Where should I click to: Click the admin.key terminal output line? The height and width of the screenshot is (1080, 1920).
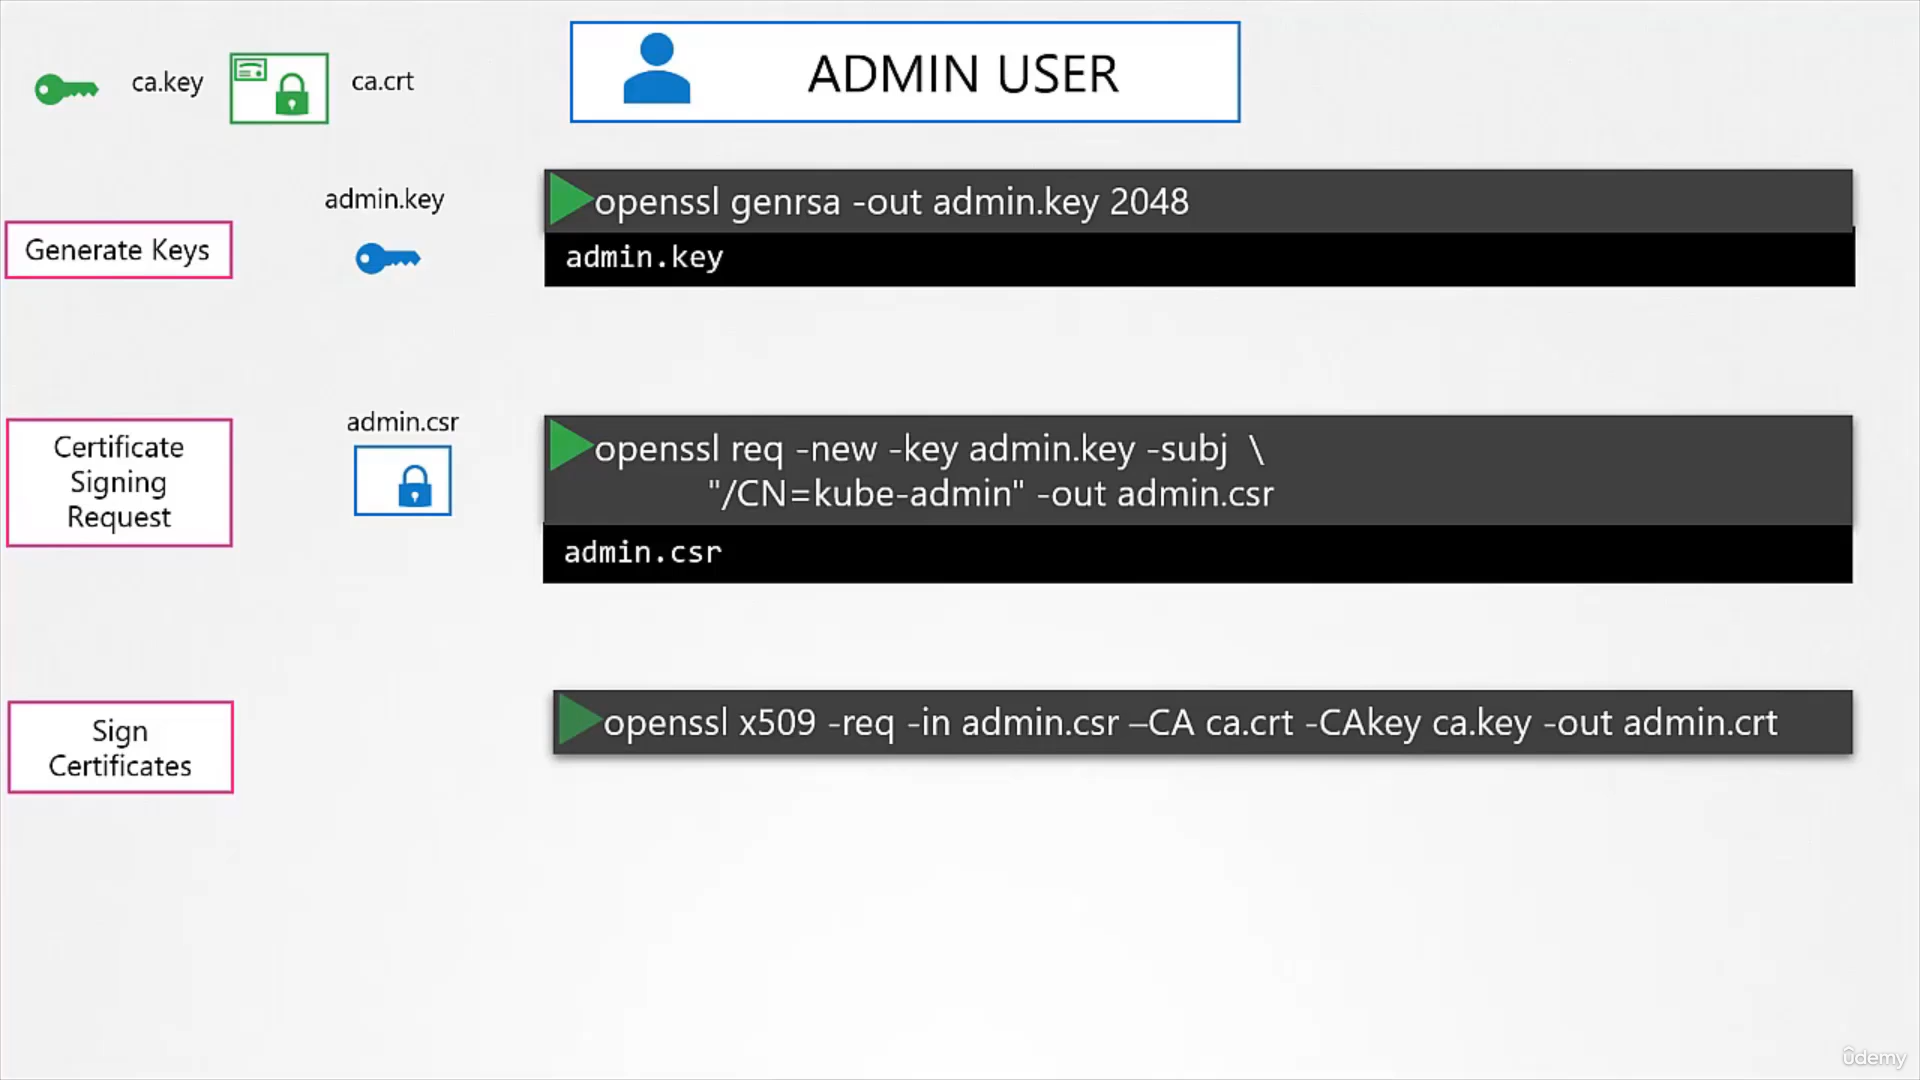tap(644, 257)
